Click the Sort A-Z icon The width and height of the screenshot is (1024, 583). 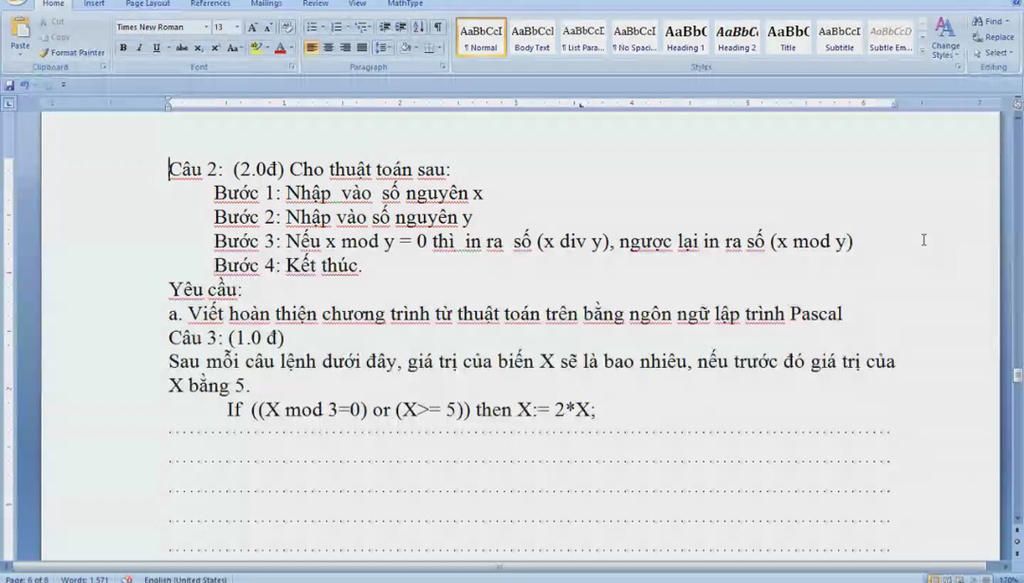click(x=419, y=27)
